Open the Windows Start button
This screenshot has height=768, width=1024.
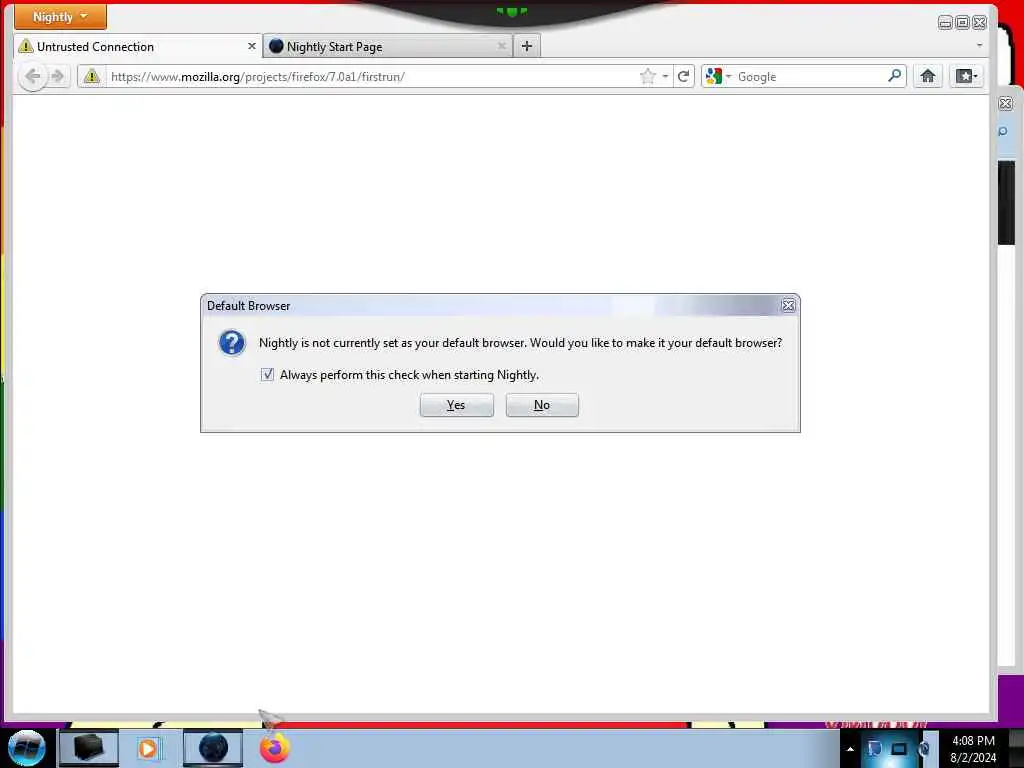[27, 748]
